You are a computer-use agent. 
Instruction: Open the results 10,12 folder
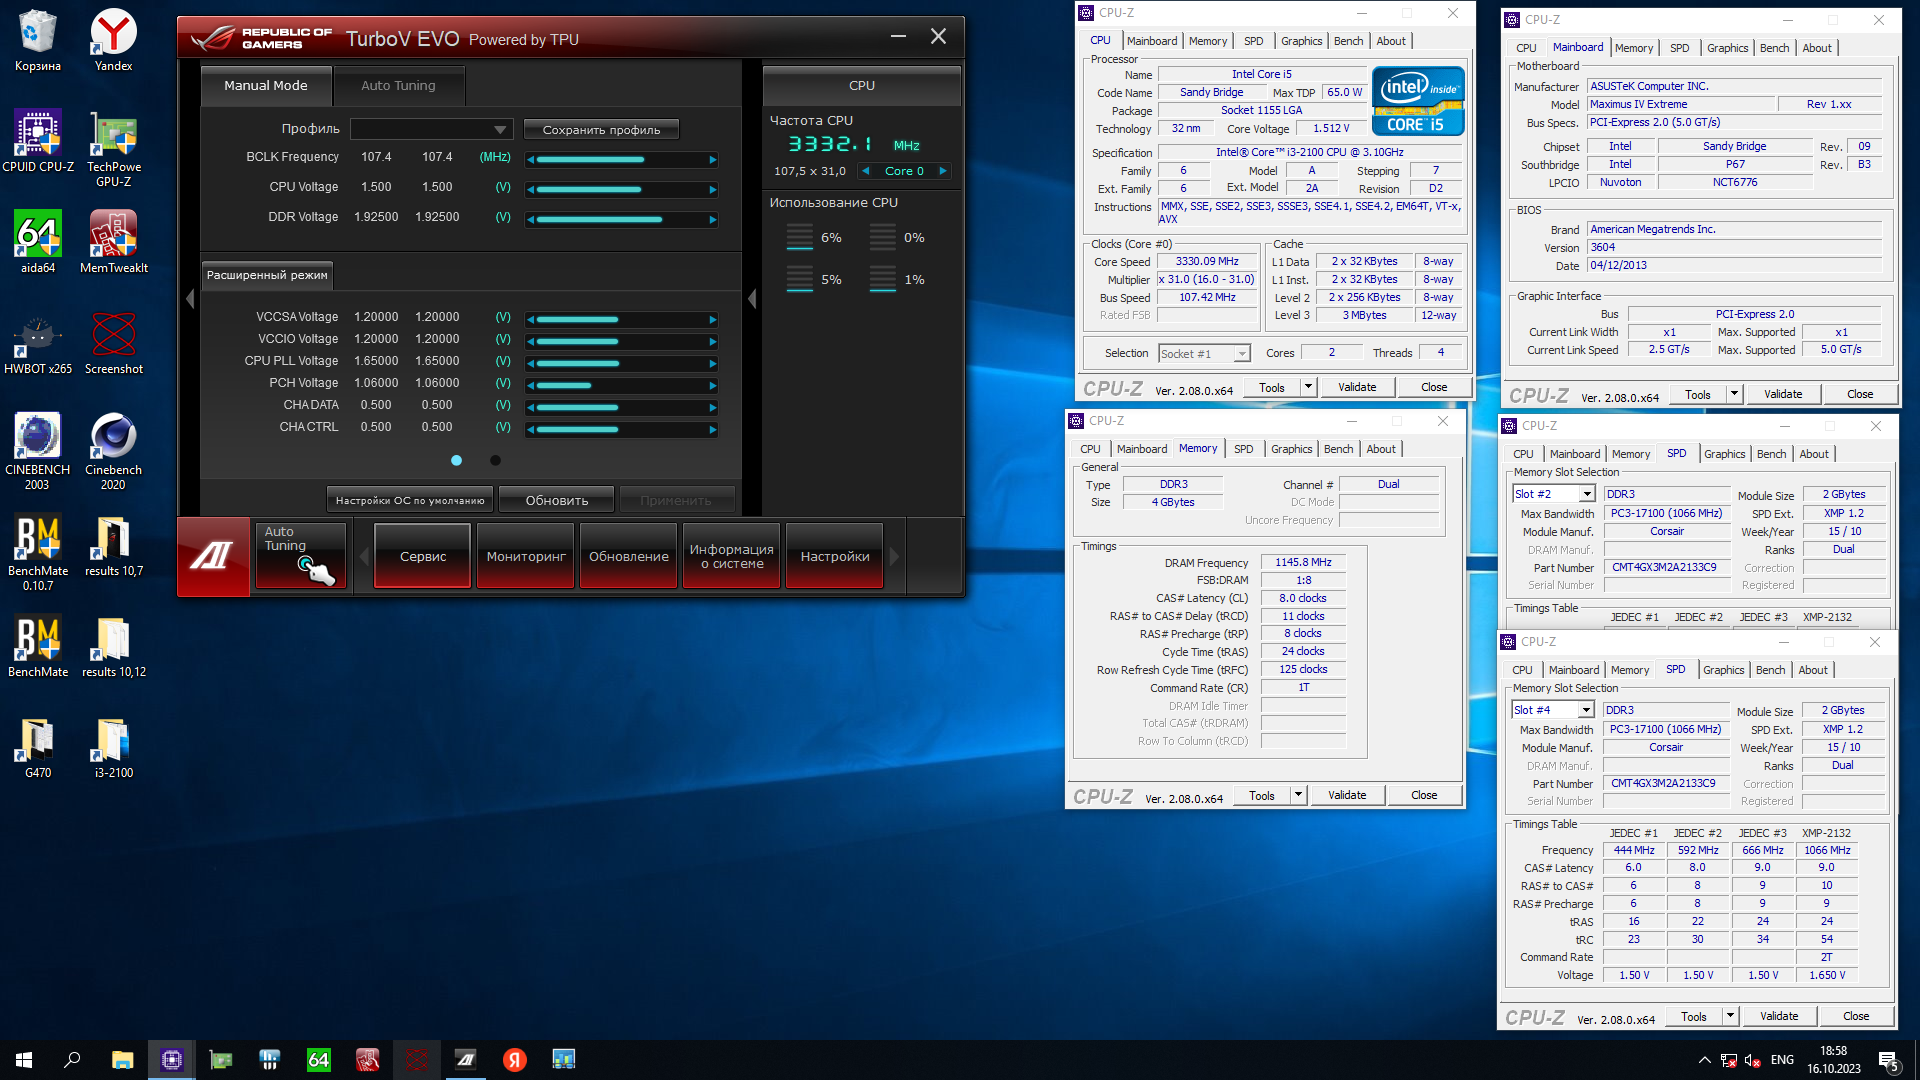pos(113,646)
